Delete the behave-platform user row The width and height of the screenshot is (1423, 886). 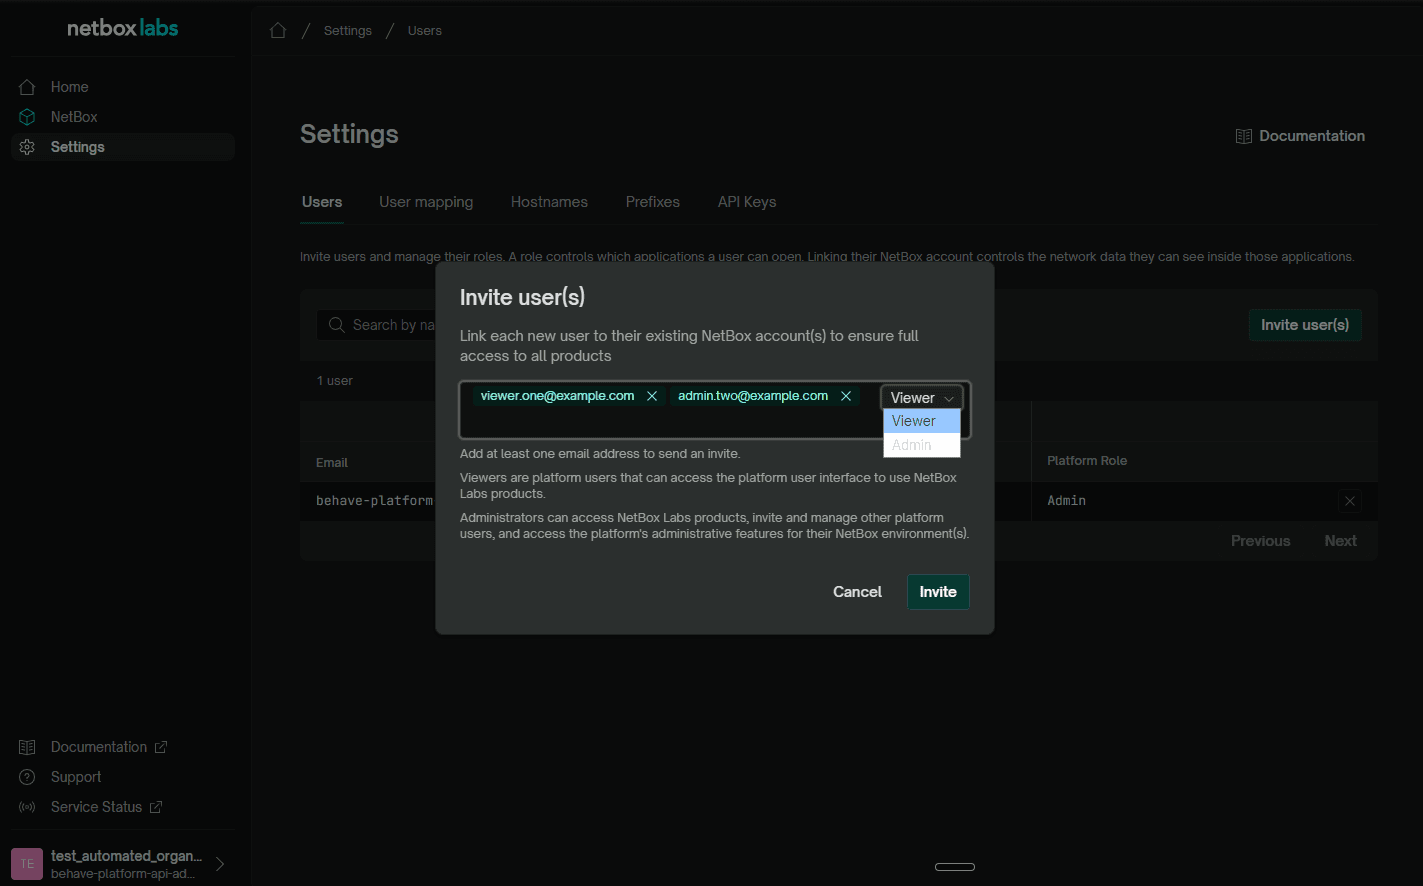(x=1350, y=501)
